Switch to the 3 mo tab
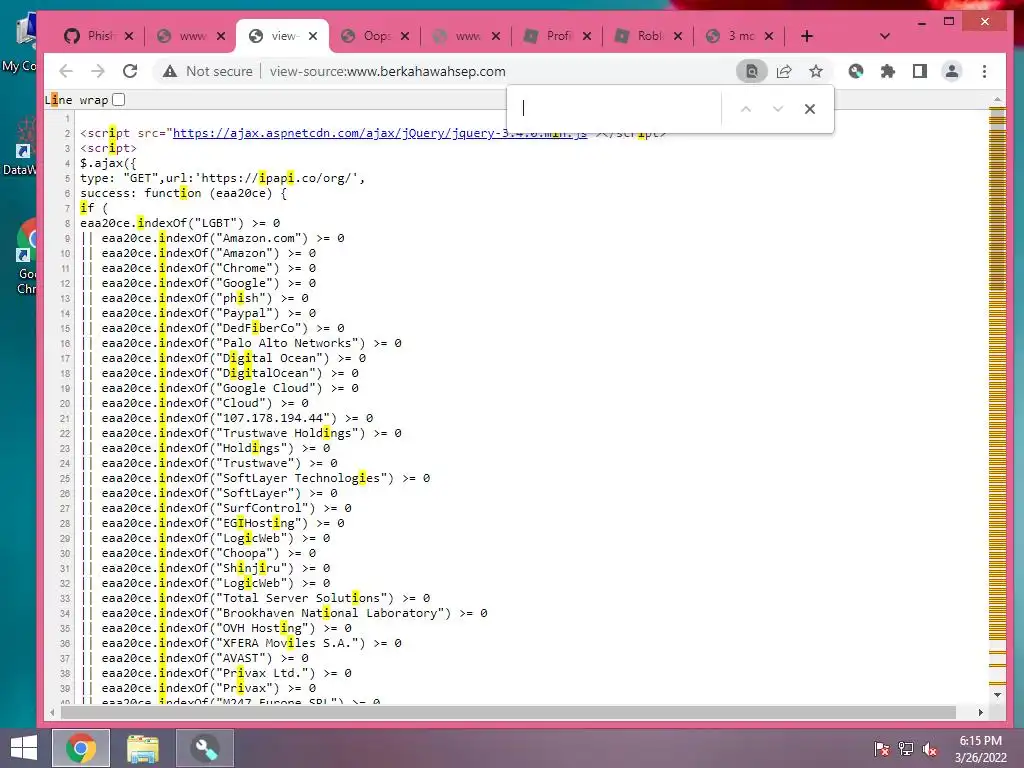The width and height of the screenshot is (1024, 768). point(731,36)
